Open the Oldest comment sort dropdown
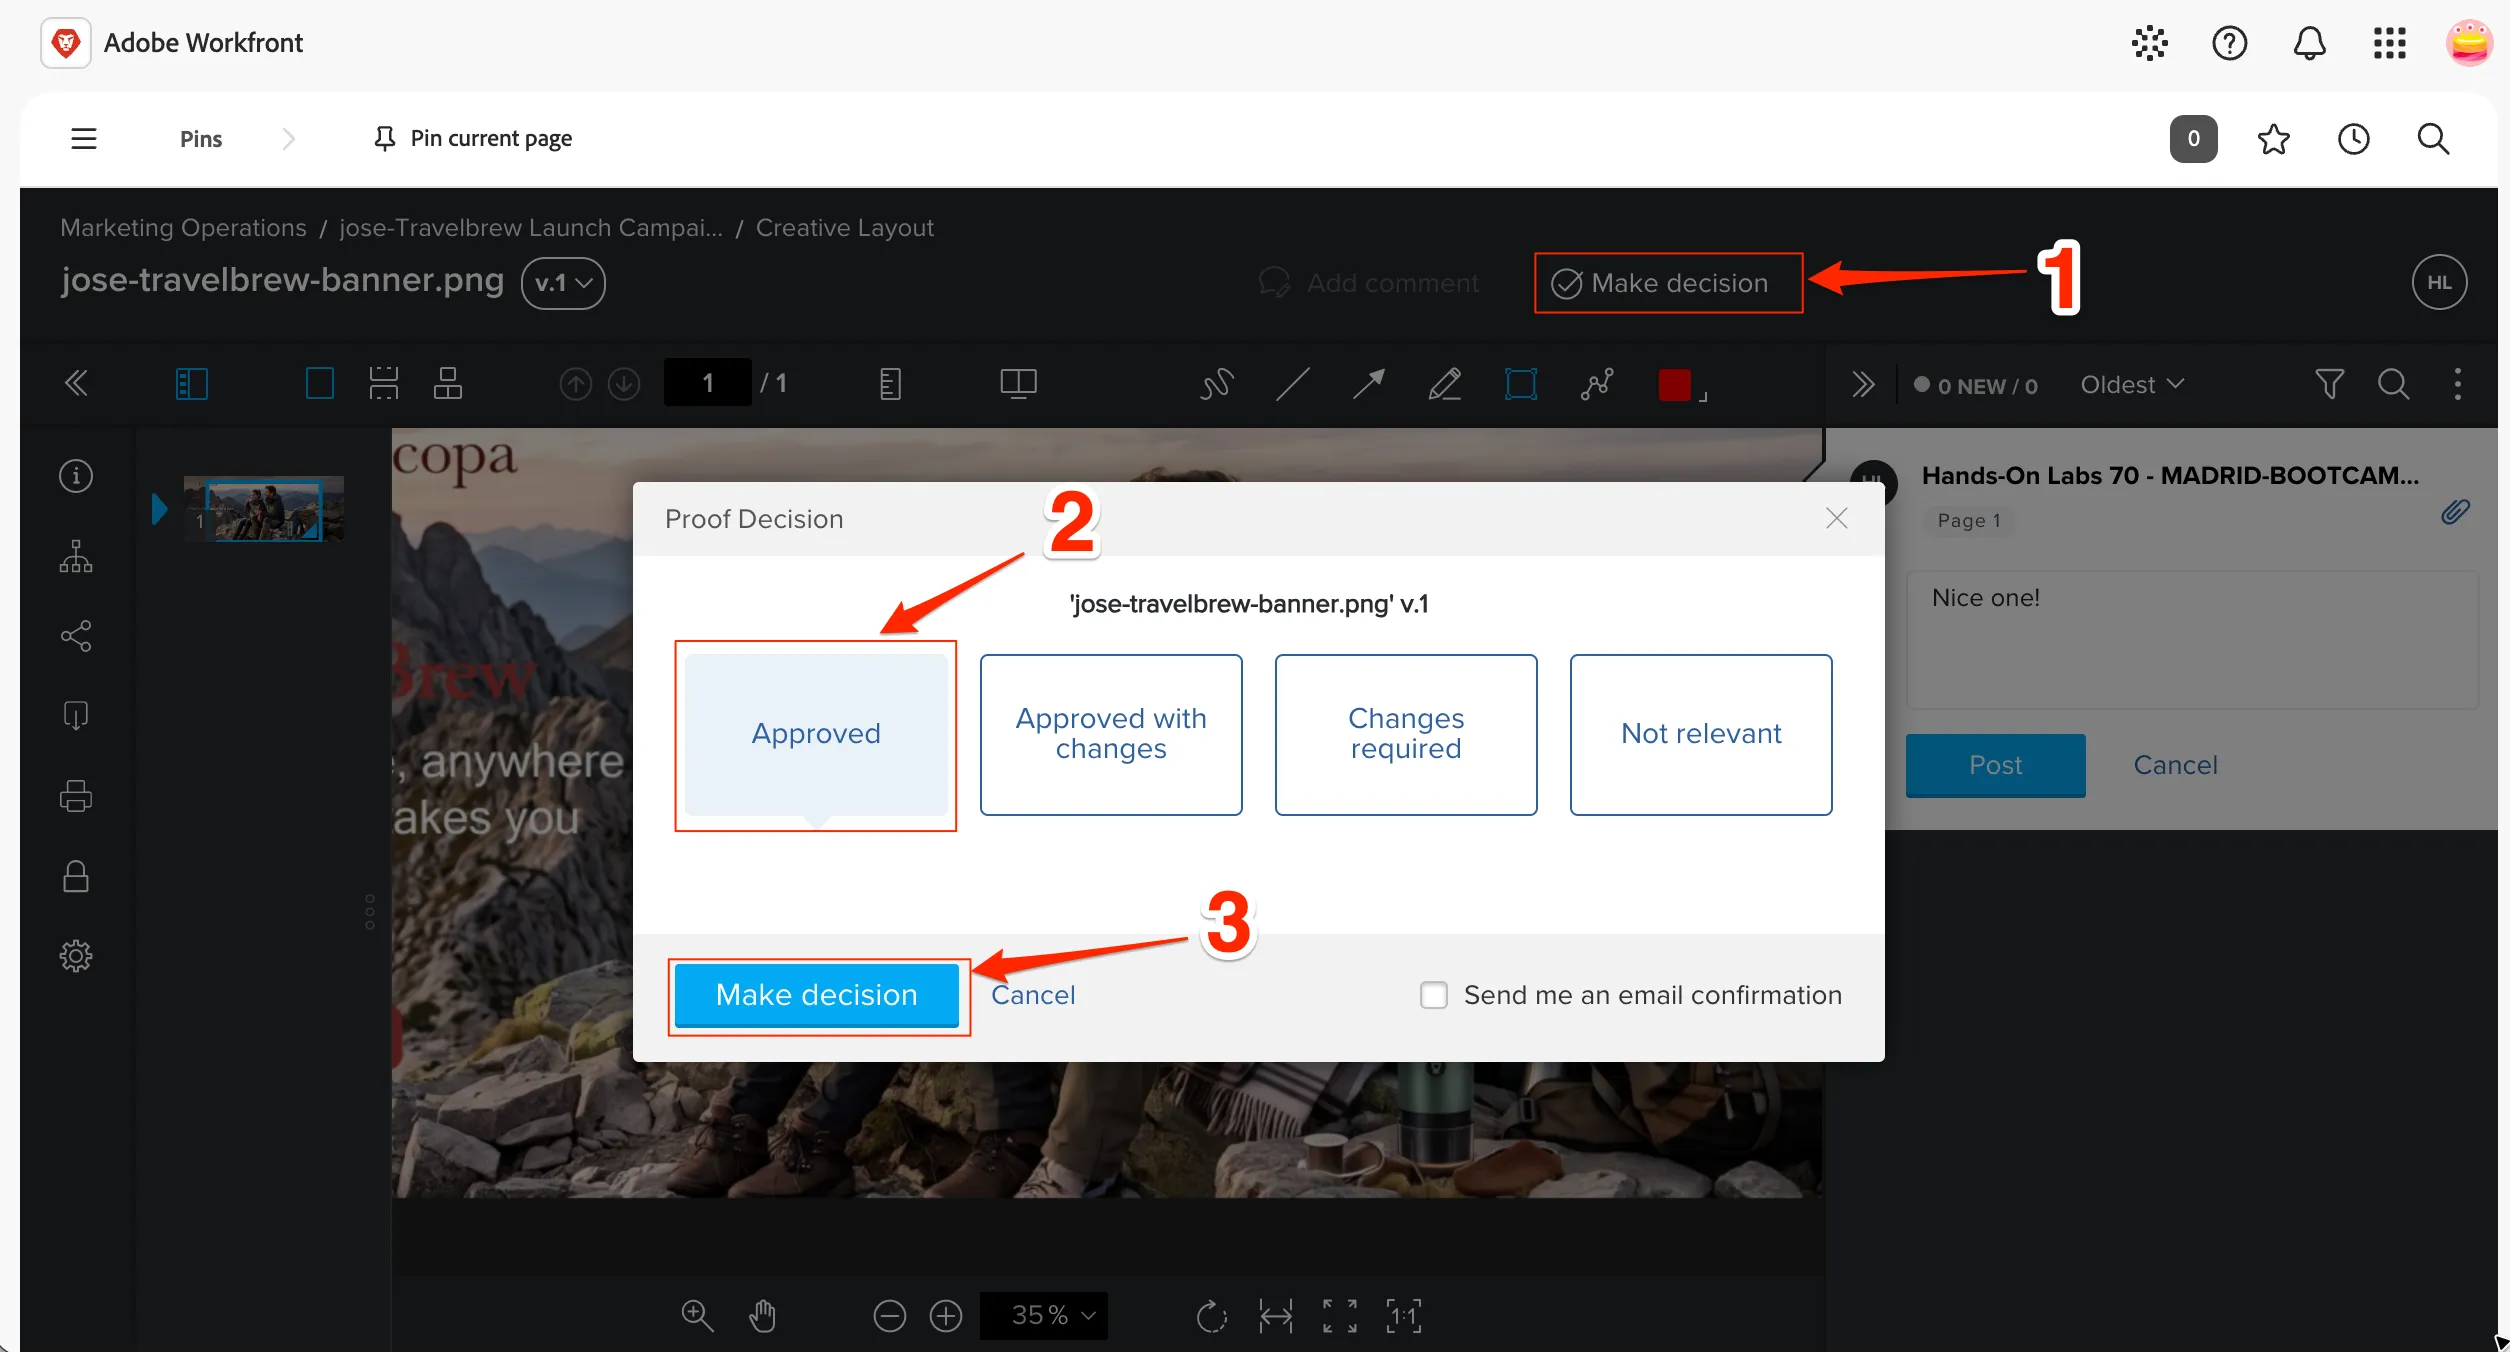2510x1352 pixels. click(x=2132, y=385)
